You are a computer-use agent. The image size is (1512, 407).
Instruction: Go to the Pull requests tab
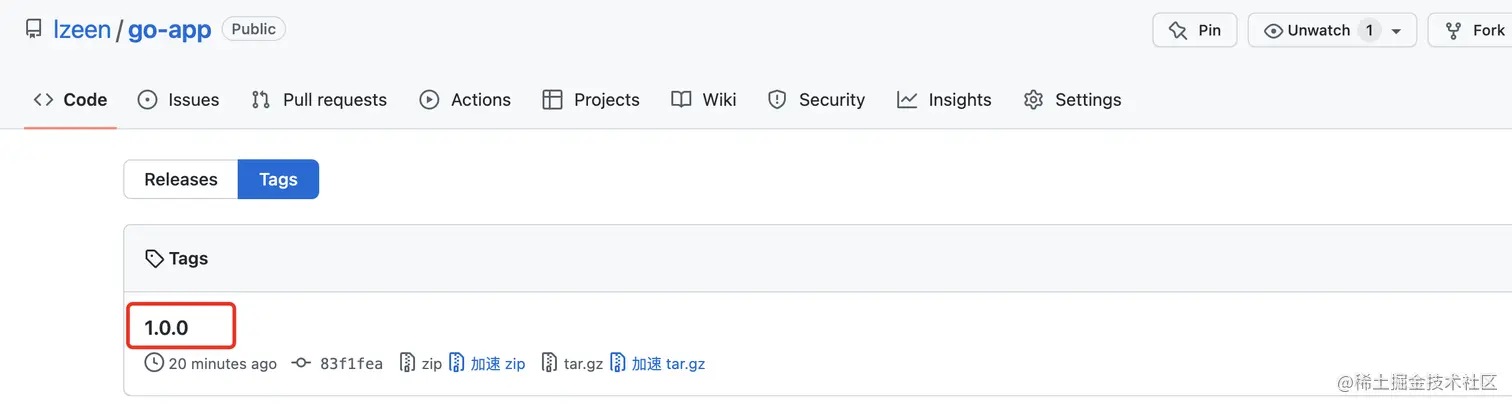tap(319, 100)
